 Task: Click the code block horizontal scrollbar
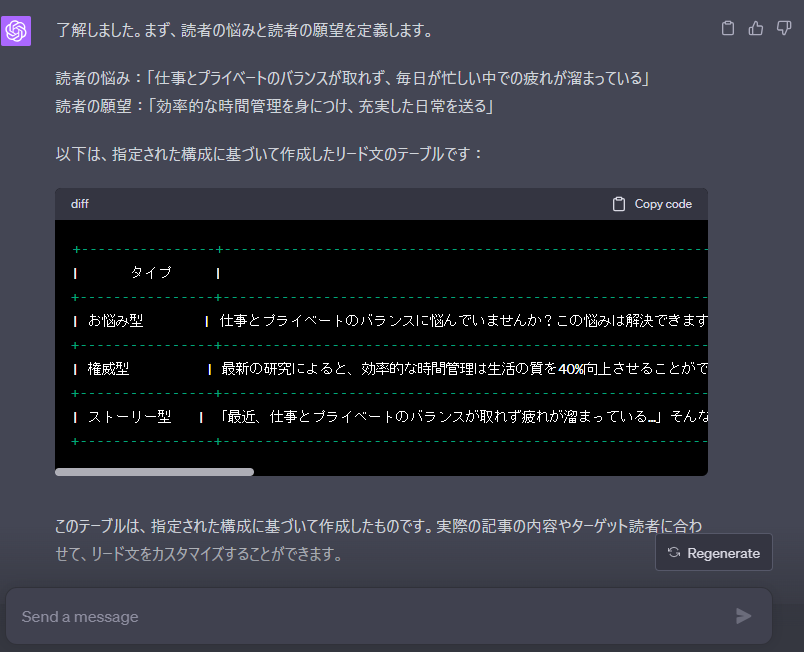154,472
